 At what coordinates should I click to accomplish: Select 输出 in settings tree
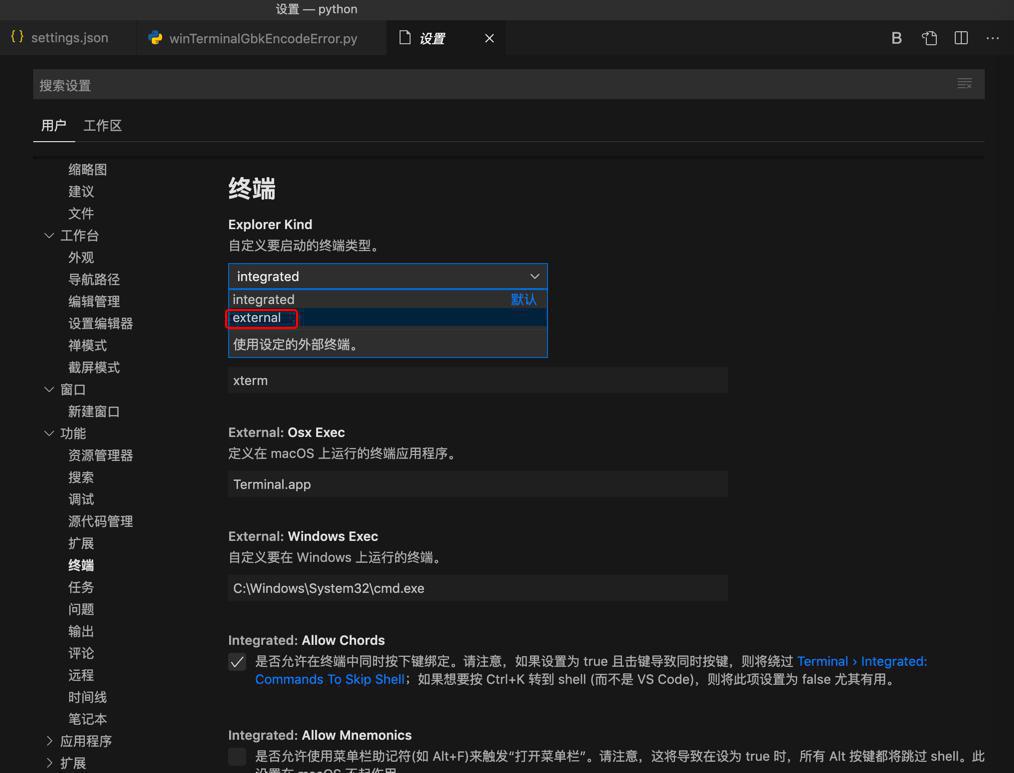coord(81,631)
